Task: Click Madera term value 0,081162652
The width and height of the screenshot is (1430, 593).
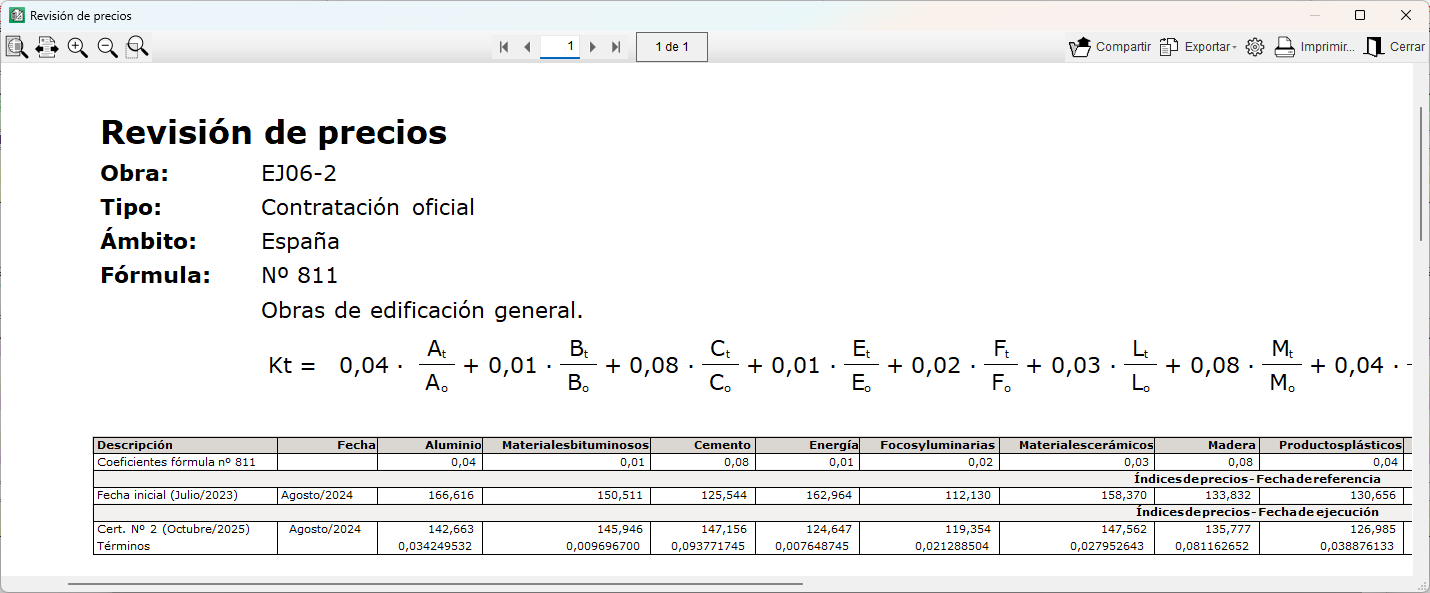Action: 1213,546
